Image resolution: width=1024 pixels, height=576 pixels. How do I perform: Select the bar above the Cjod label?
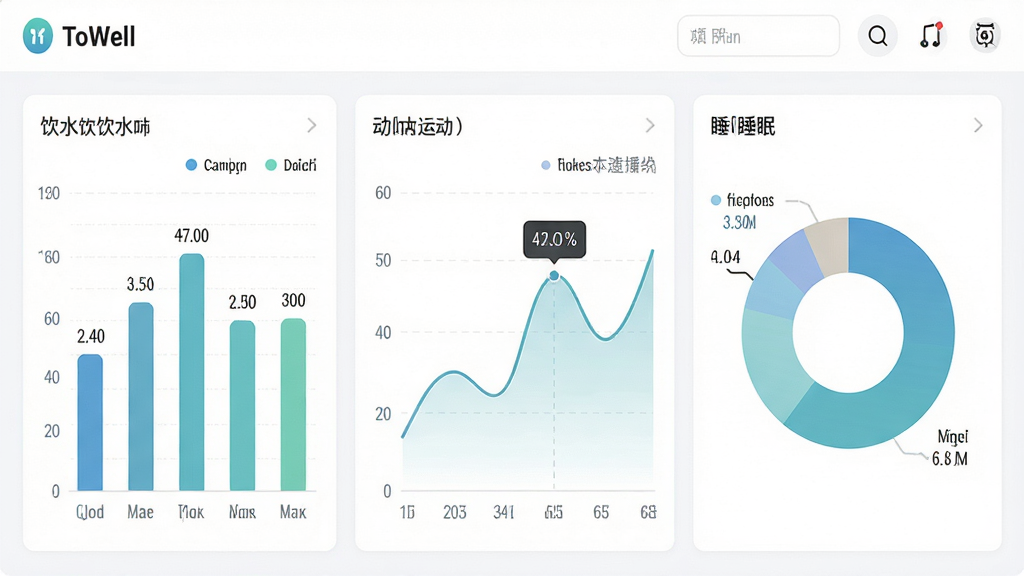pos(90,423)
